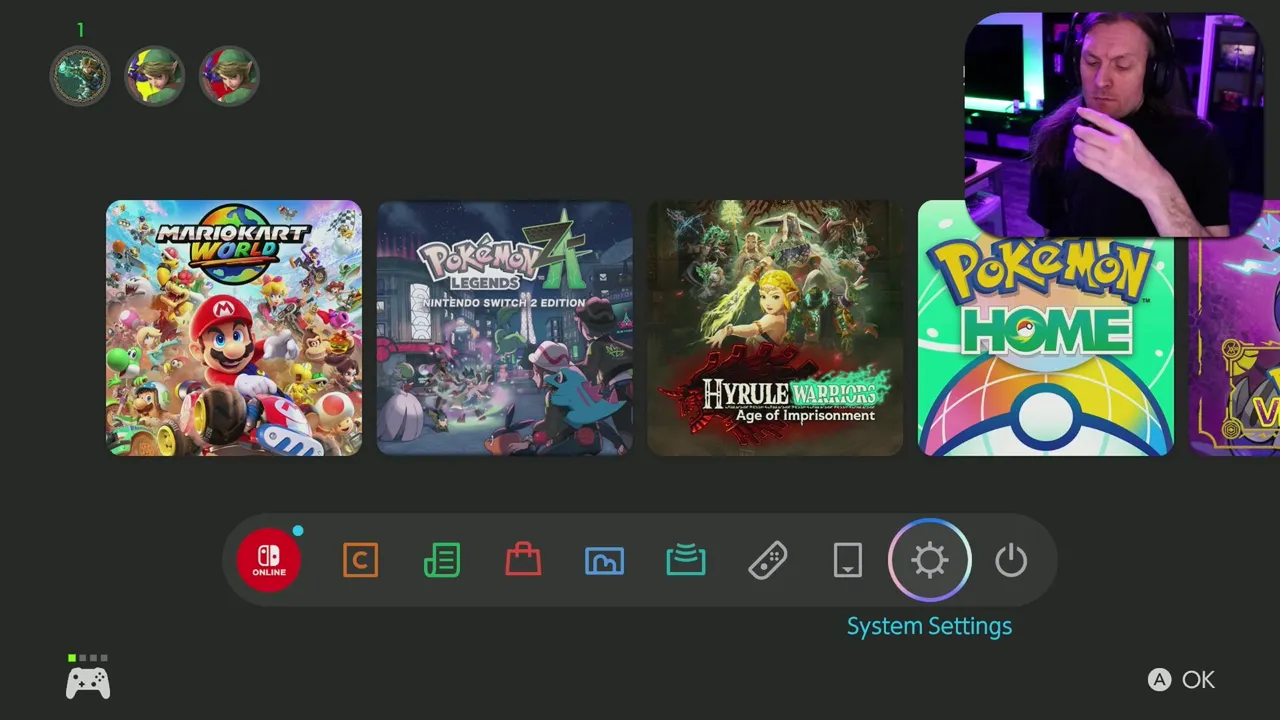1280x720 pixels.
Task: Launch Hyrule Warriors Age of Imprisonment tile
Action: pos(775,328)
